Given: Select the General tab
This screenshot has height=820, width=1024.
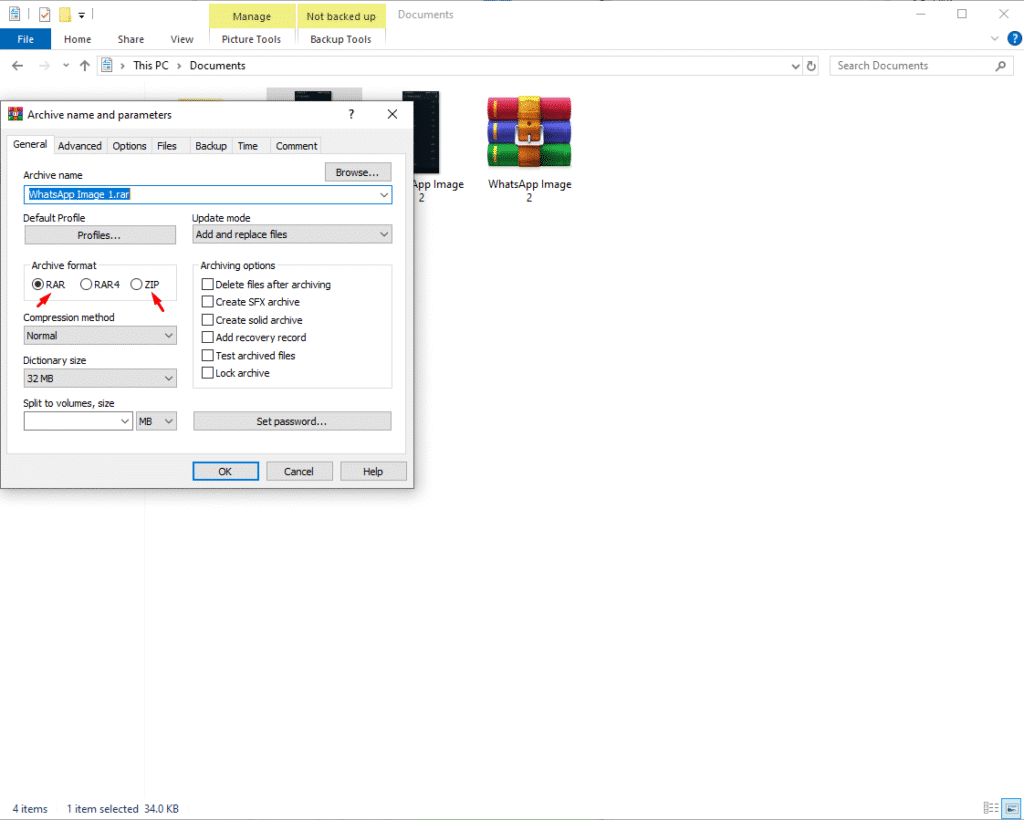Looking at the screenshot, I should (30, 144).
